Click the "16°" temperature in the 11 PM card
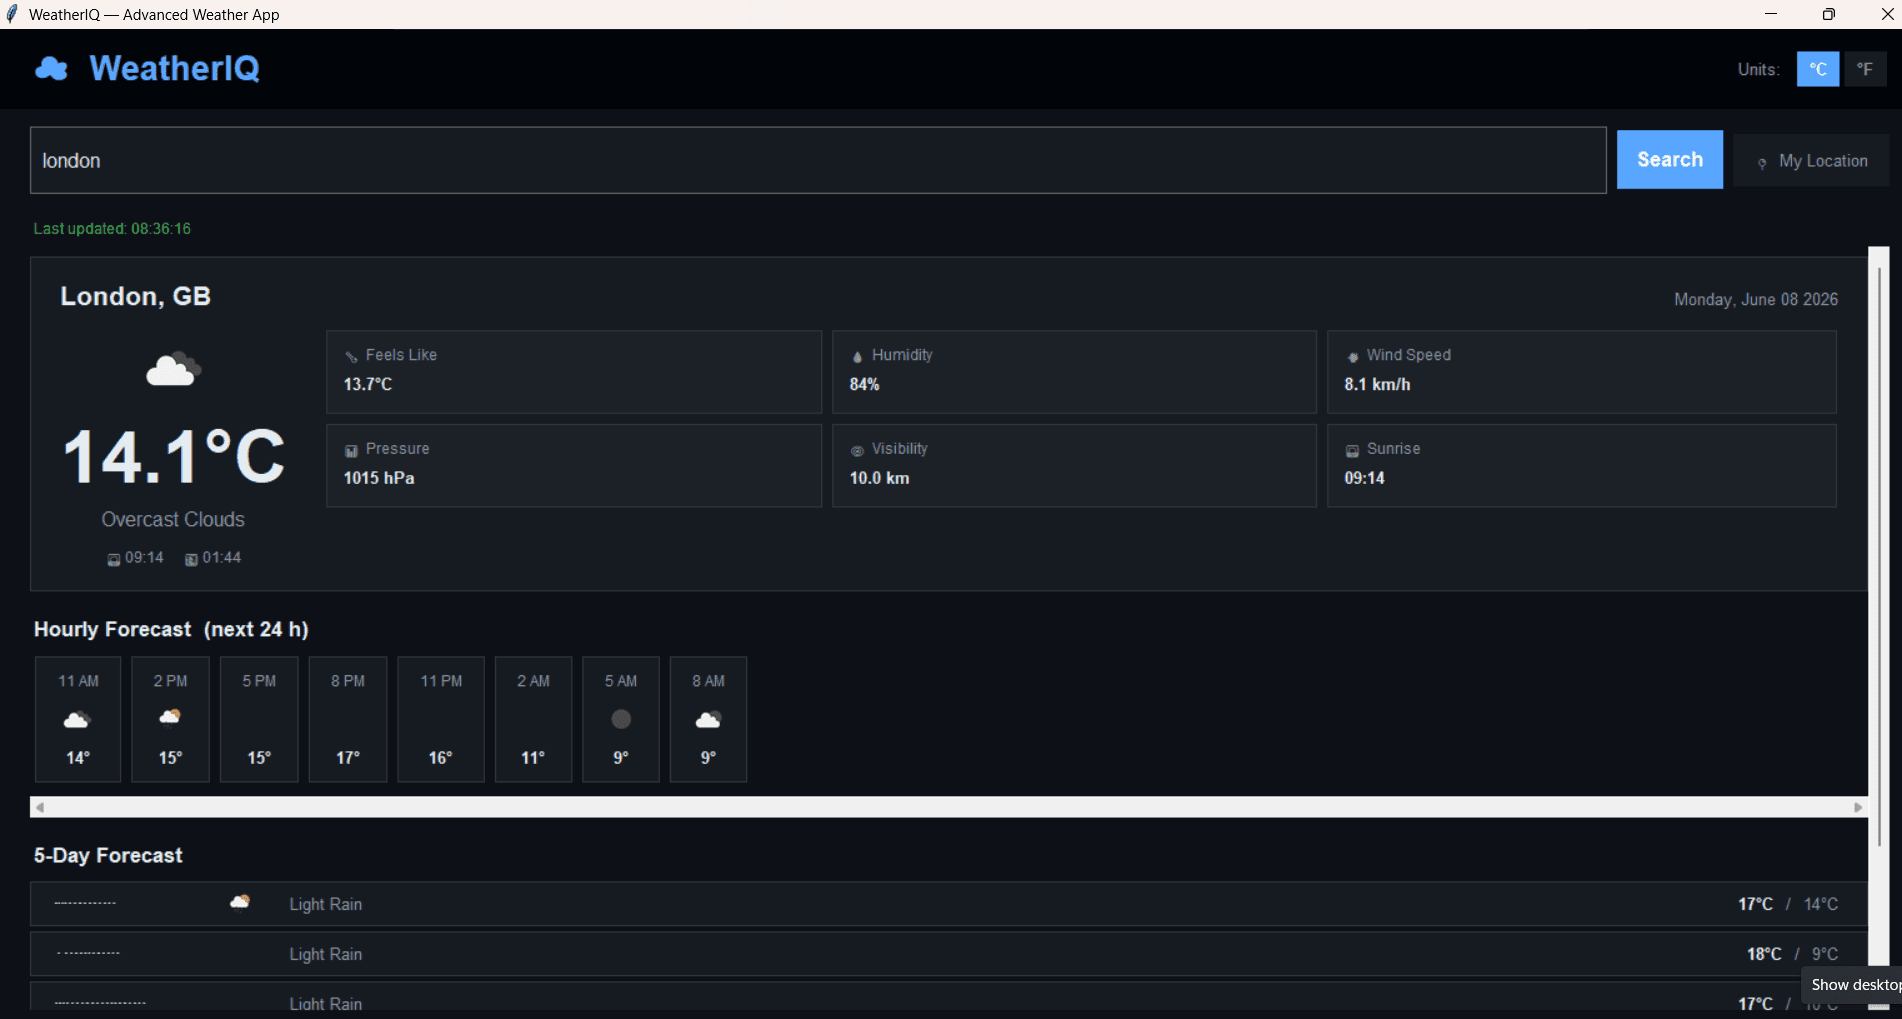The height and width of the screenshot is (1019, 1902). click(441, 758)
